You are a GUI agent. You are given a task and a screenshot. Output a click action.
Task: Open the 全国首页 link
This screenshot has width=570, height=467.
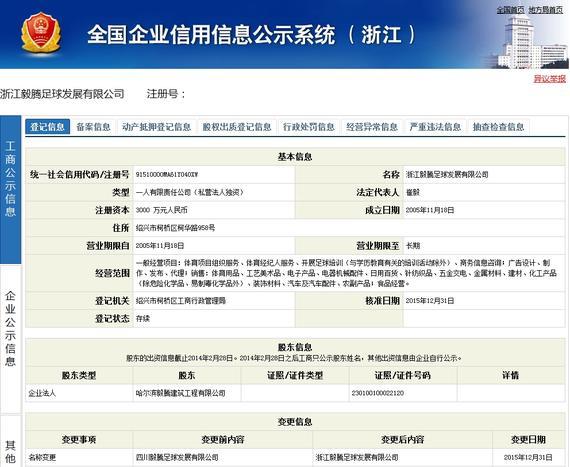coord(510,10)
